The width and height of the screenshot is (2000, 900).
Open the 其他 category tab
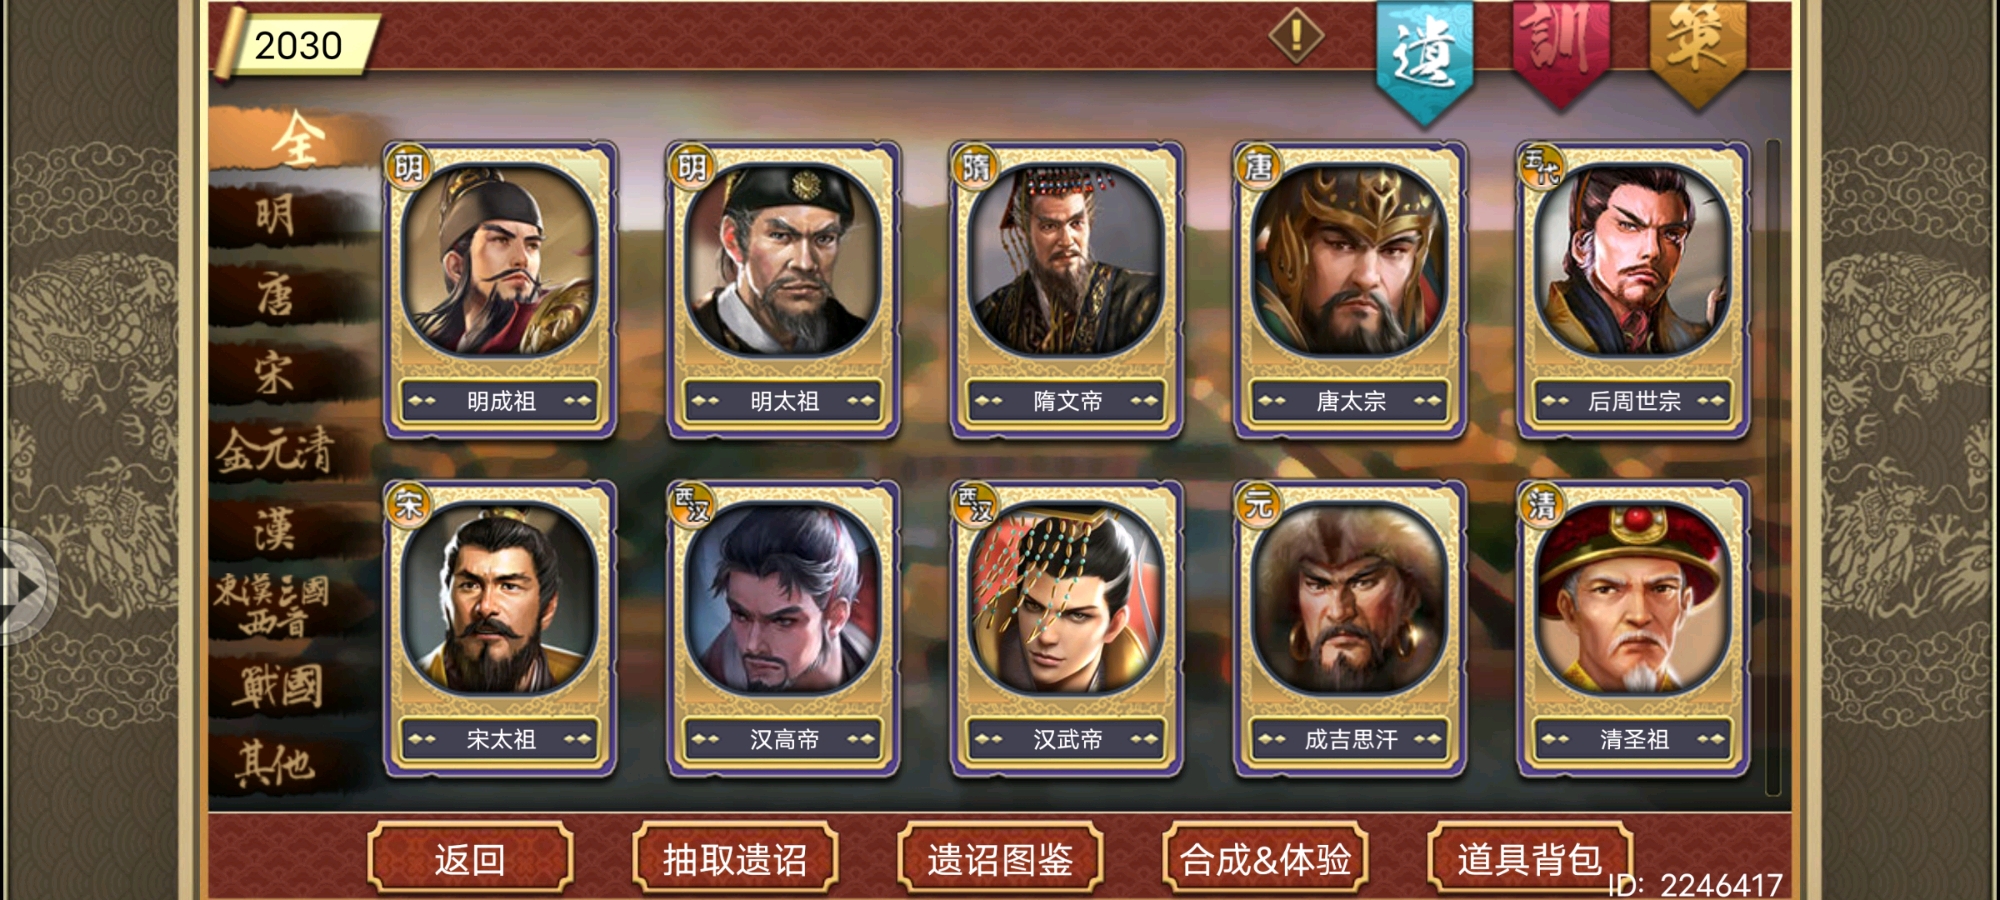pyautogui.click(x=275, y=764)
